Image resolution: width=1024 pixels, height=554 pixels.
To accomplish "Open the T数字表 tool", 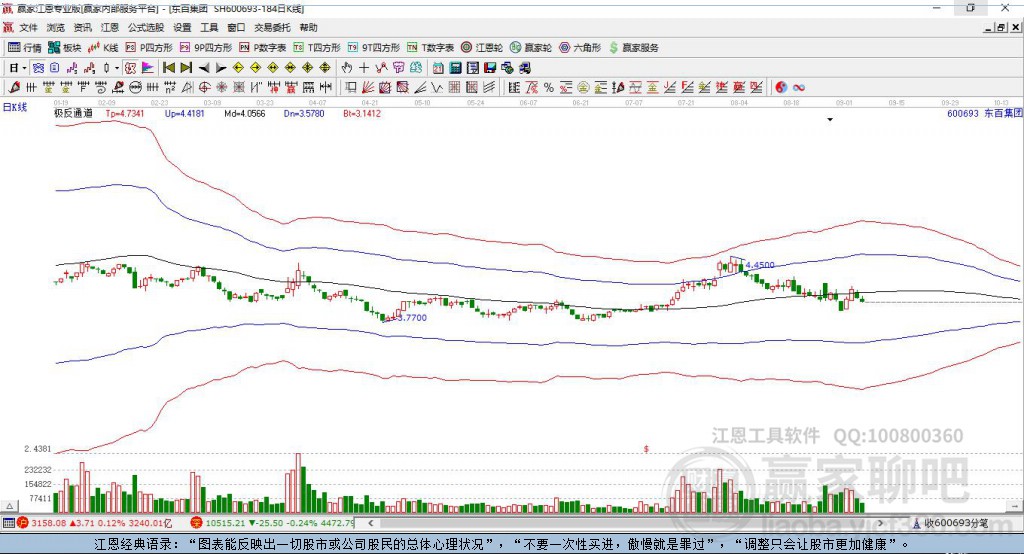I will [430, 48].
